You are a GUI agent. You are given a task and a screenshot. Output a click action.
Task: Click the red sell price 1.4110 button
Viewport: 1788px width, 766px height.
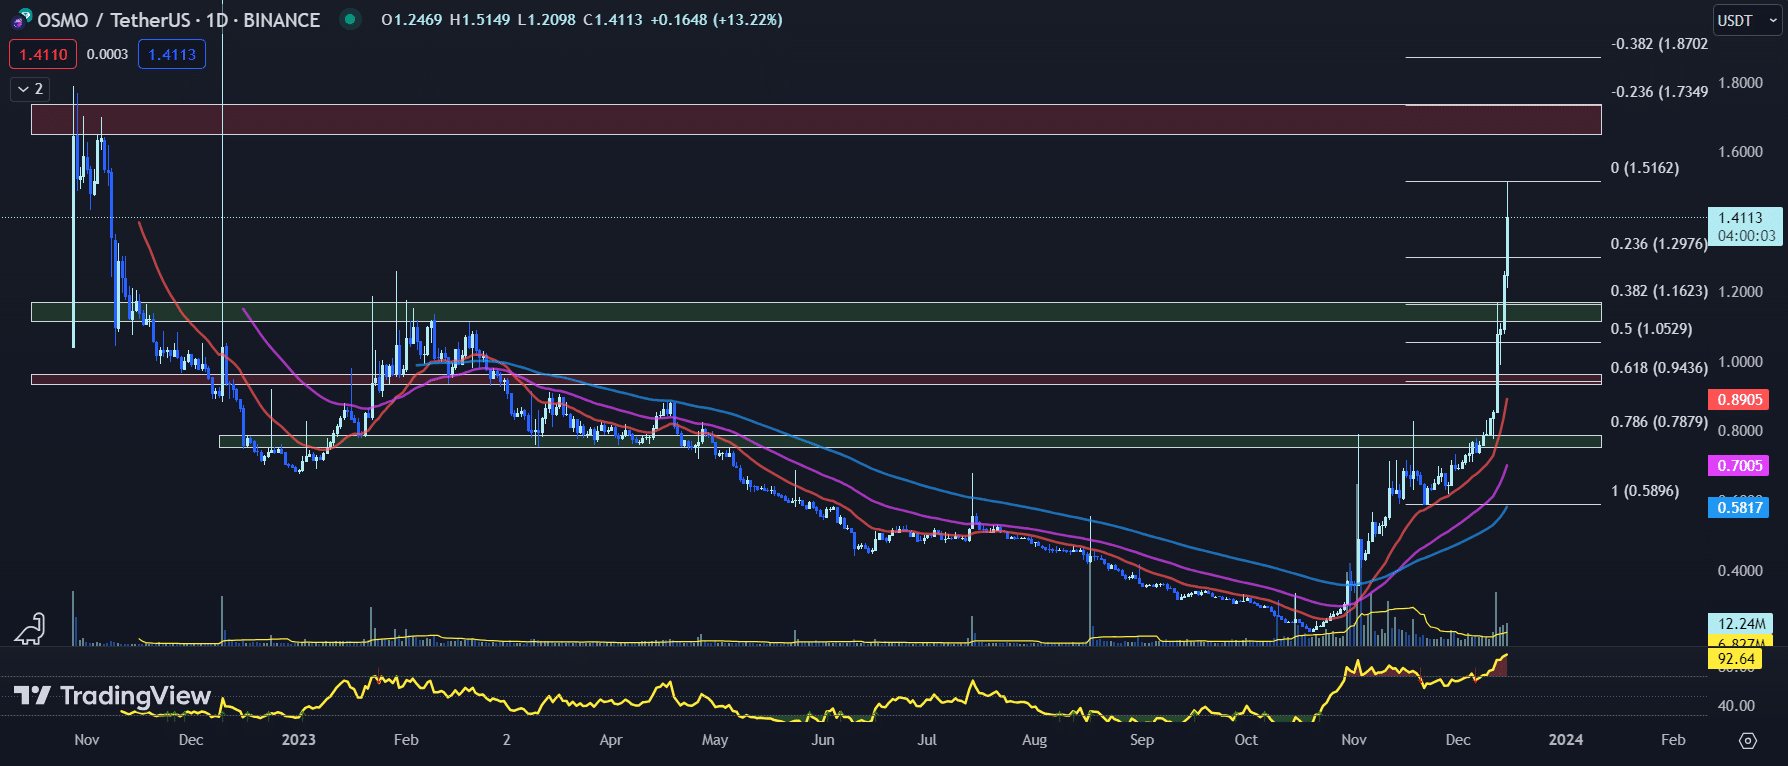click(43, 54)
